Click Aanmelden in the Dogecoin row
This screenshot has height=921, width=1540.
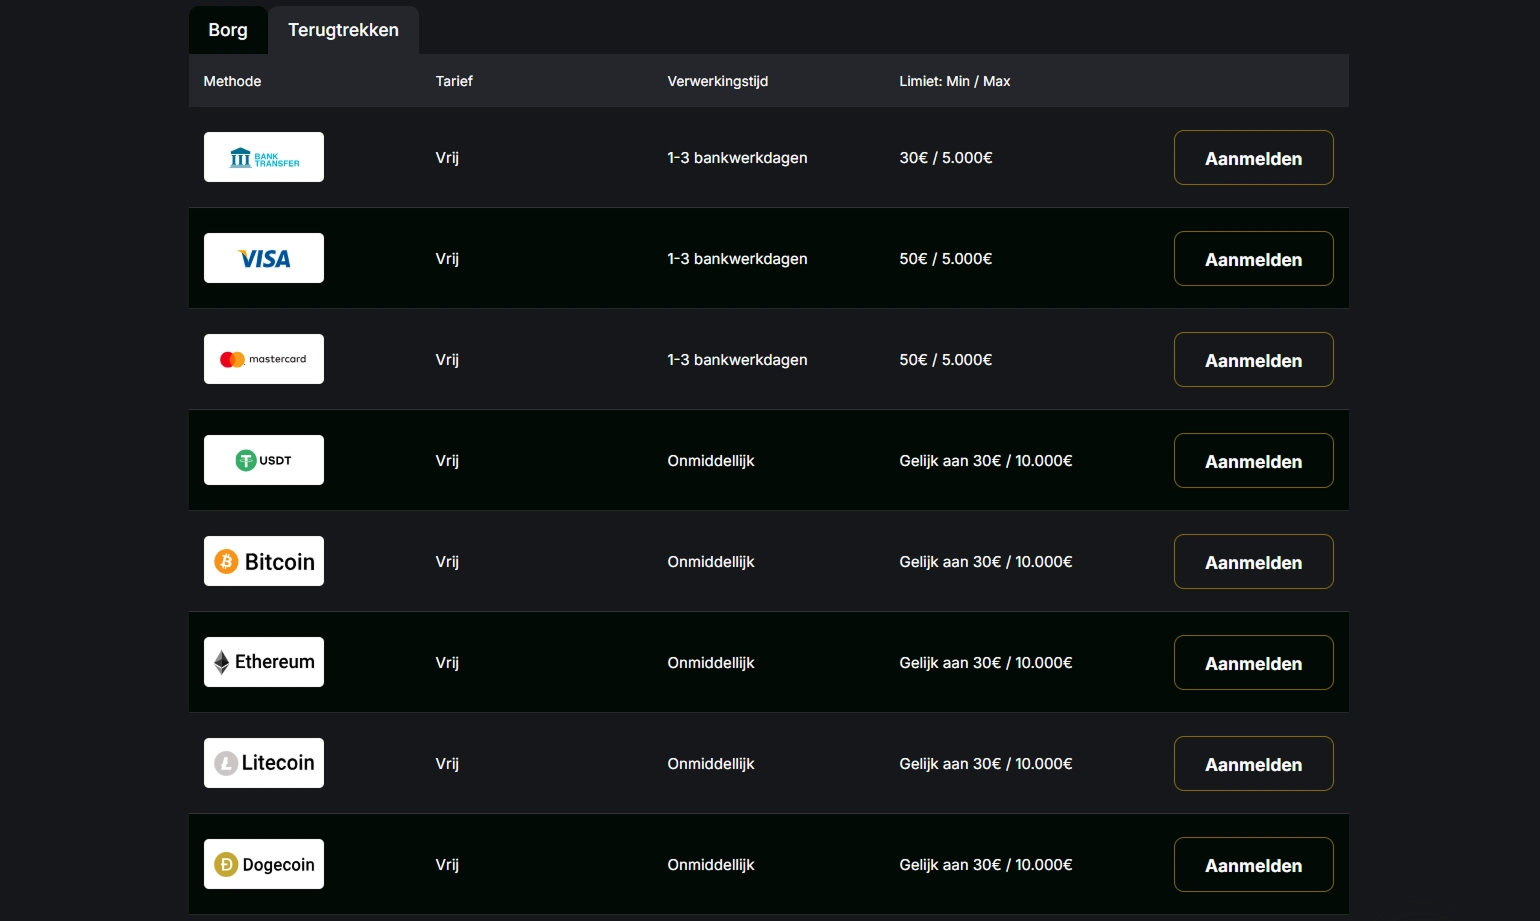point(1253,865)
